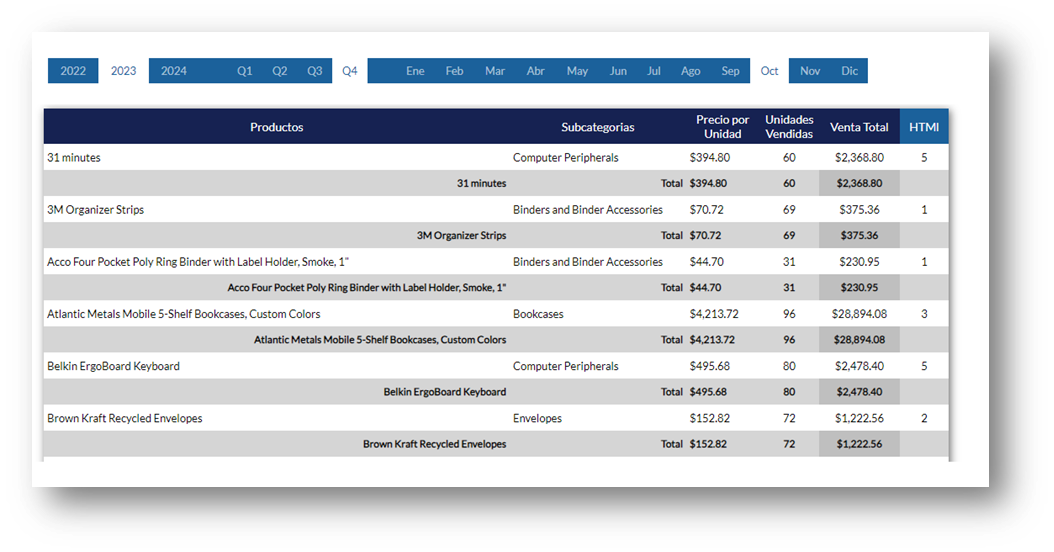1054x552 pixels.
Task: Choose the Oct month filter
Action: (770, 71)
